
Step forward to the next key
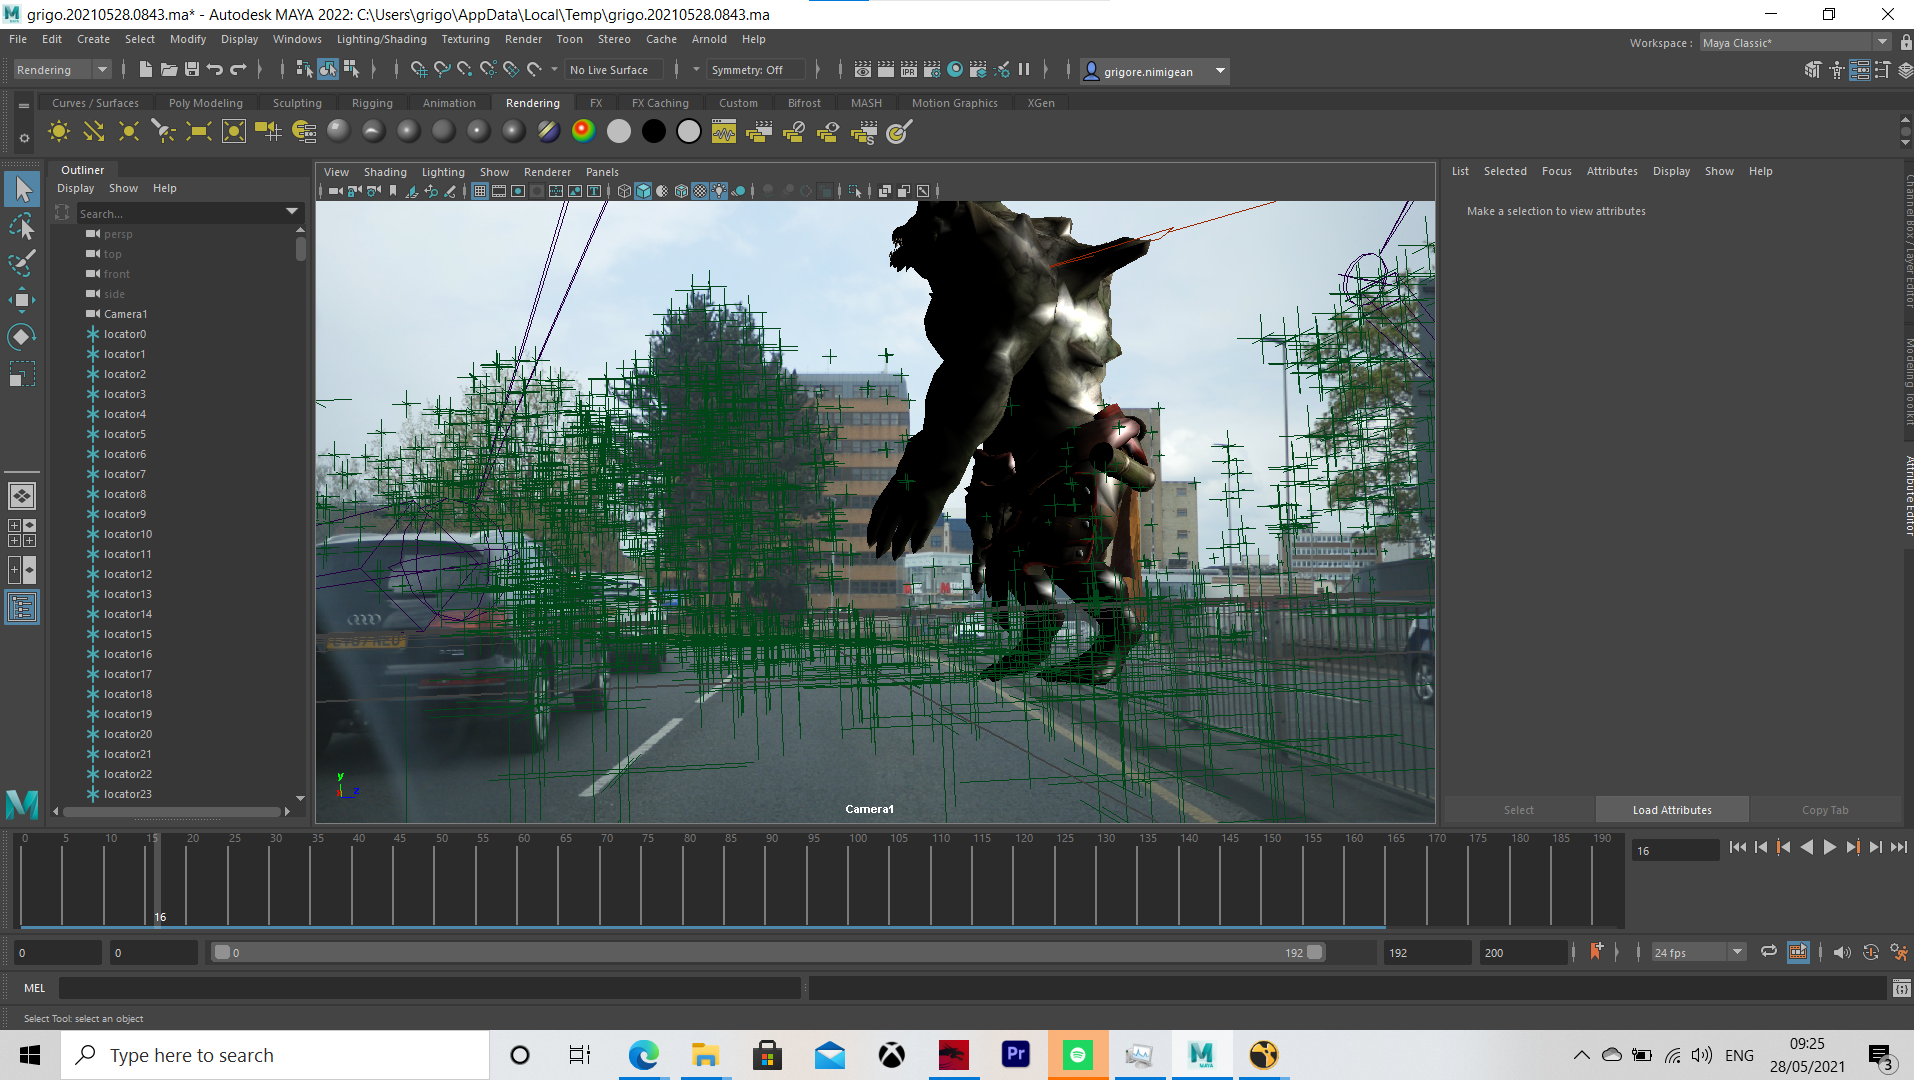(x=1852, y=847)
